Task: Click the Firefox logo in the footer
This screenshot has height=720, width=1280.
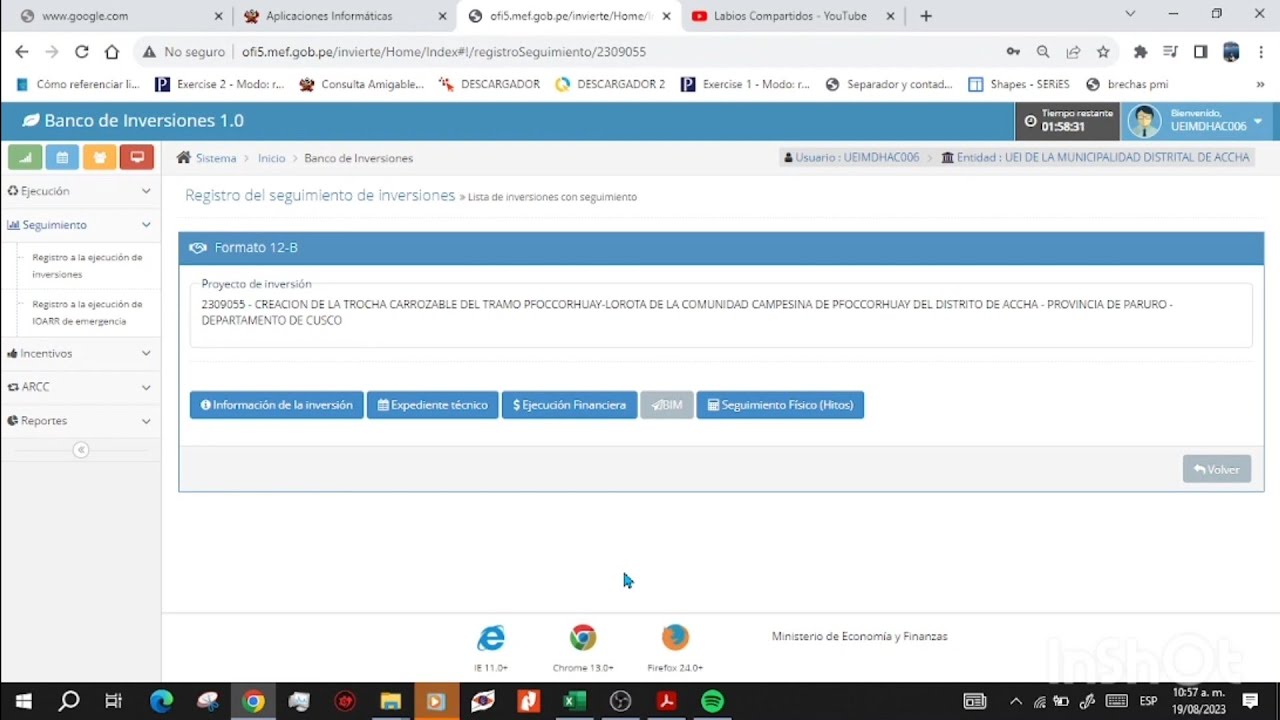Action: coord(675,637)
